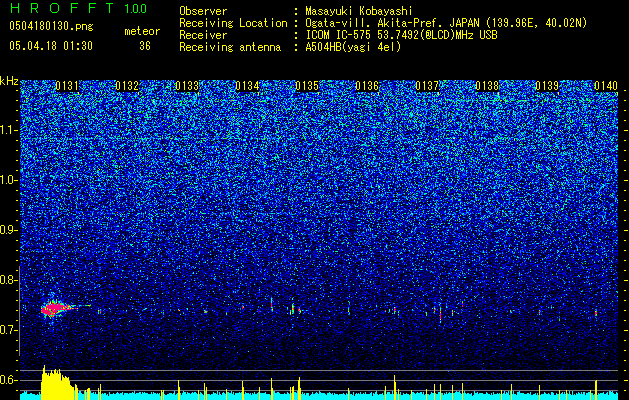This screenshot has height=400, width=629.
Task: Click the meteor count label
Action: click(142, 31)
